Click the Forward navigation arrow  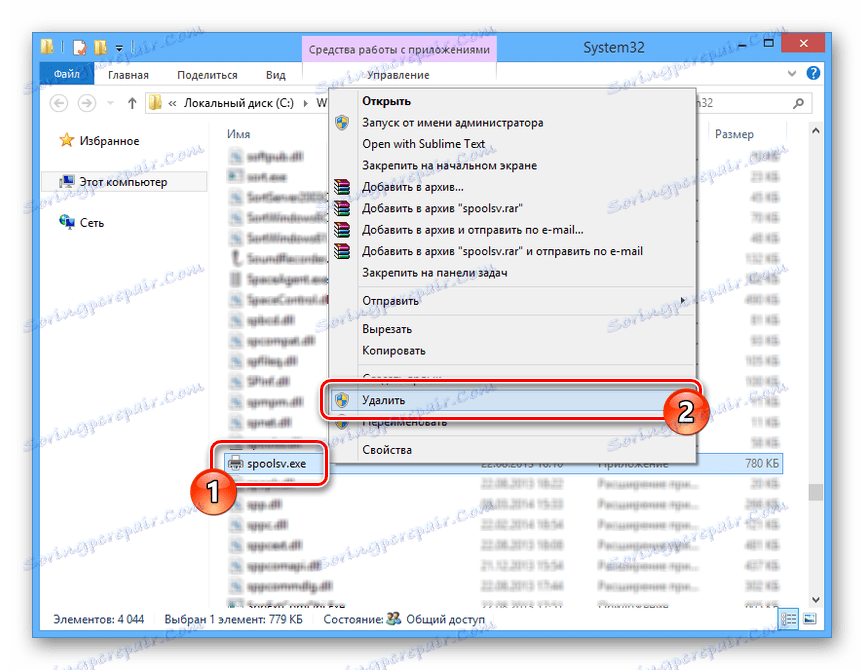[87, 103]
